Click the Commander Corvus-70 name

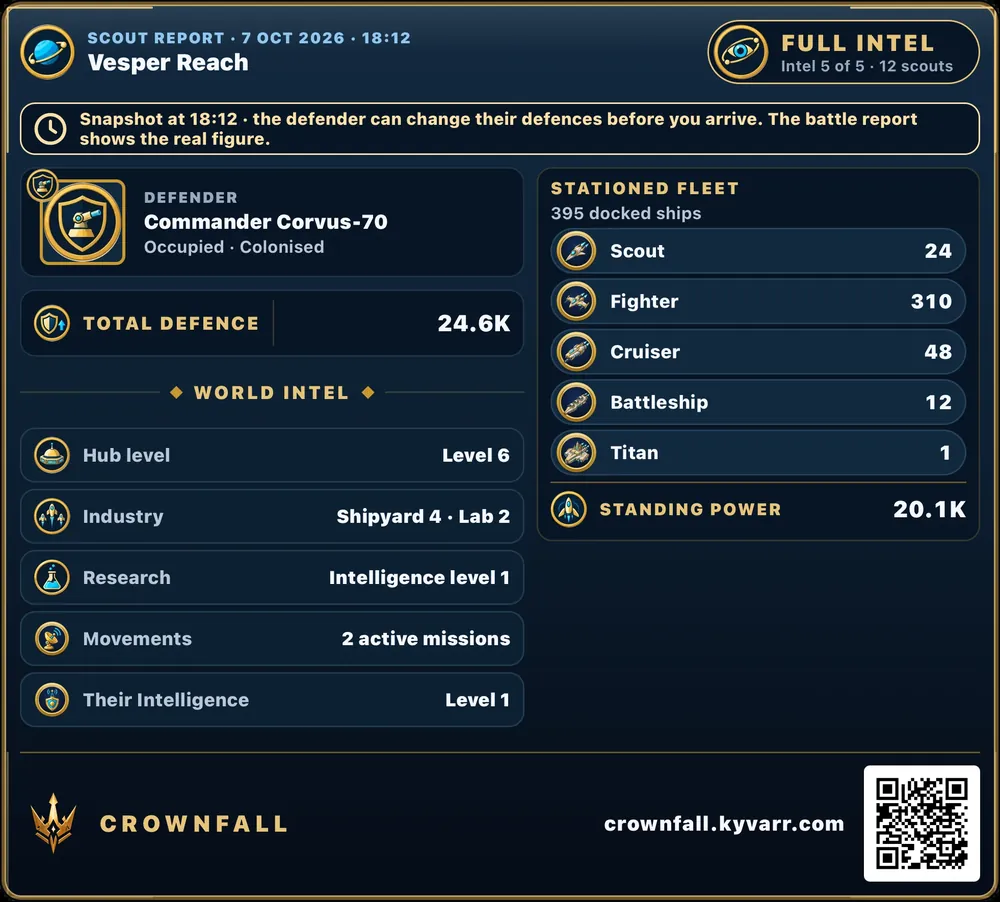pyautogui.click(x=265, y=221)
